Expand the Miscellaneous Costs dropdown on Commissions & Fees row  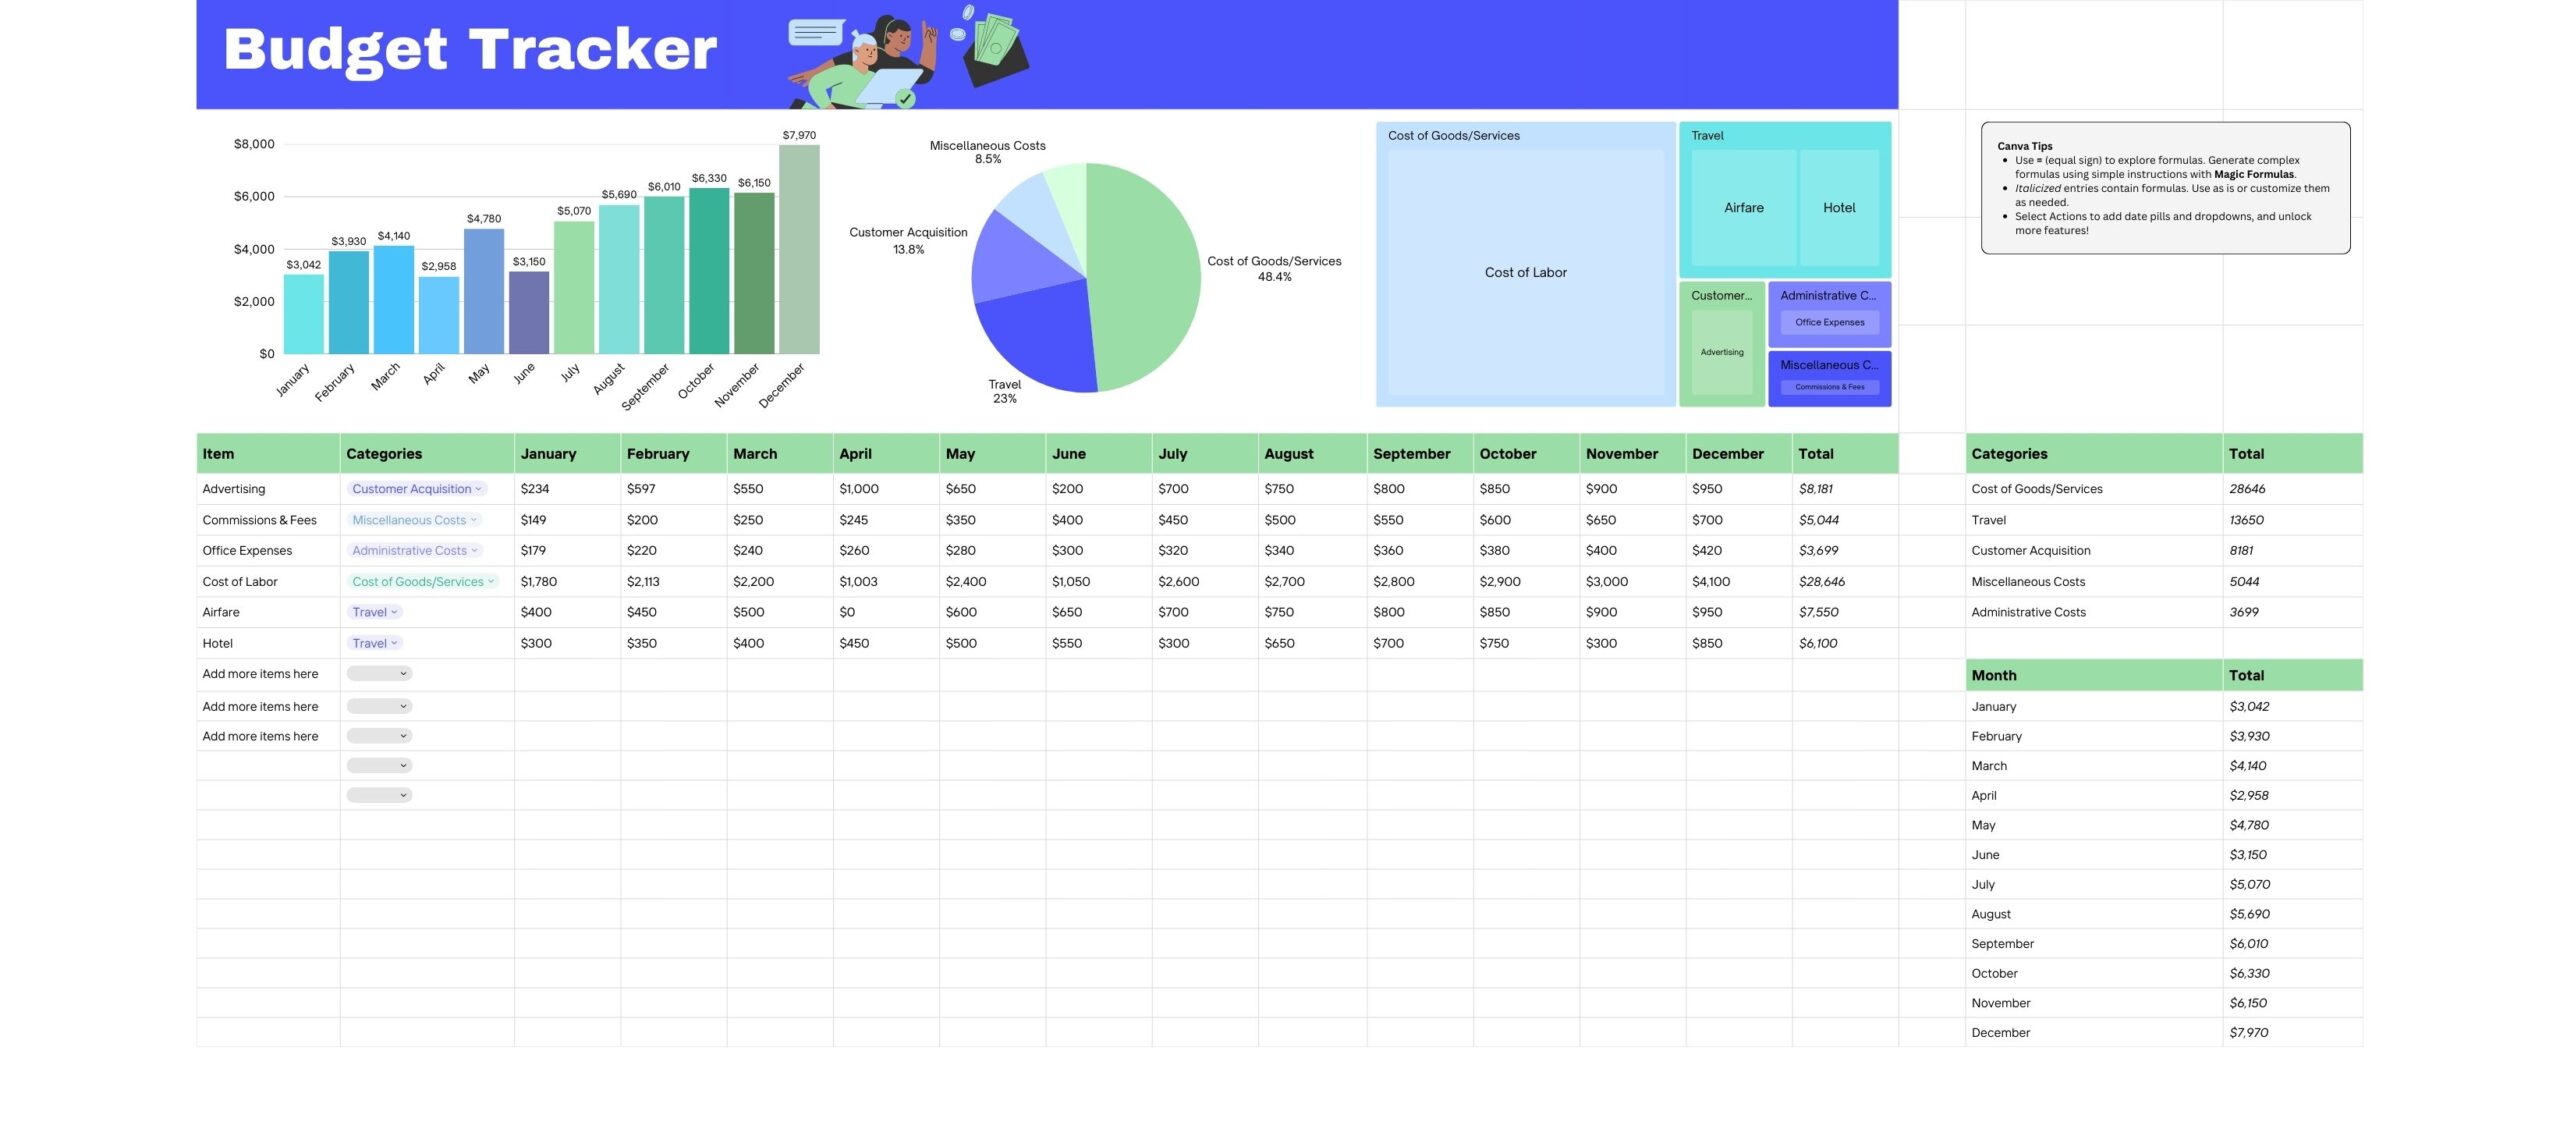(x=413, y=519)
